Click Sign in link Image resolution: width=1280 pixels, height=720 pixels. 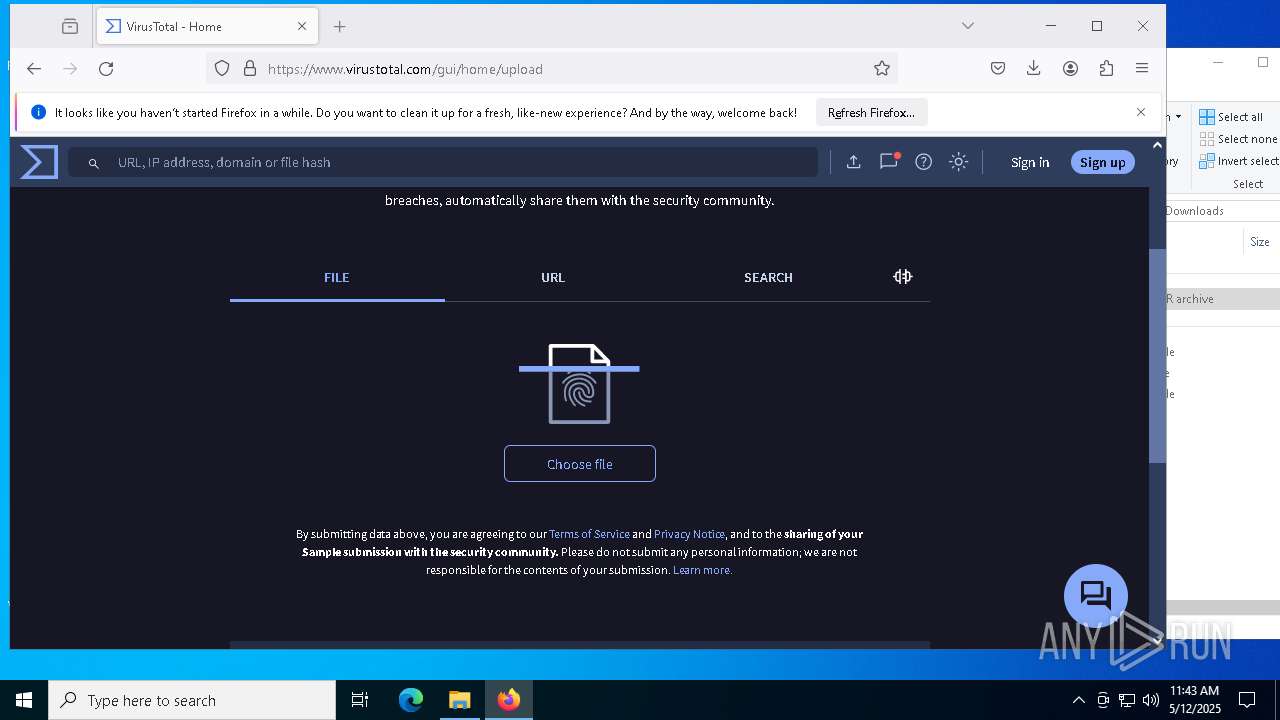pos(1030,162)
